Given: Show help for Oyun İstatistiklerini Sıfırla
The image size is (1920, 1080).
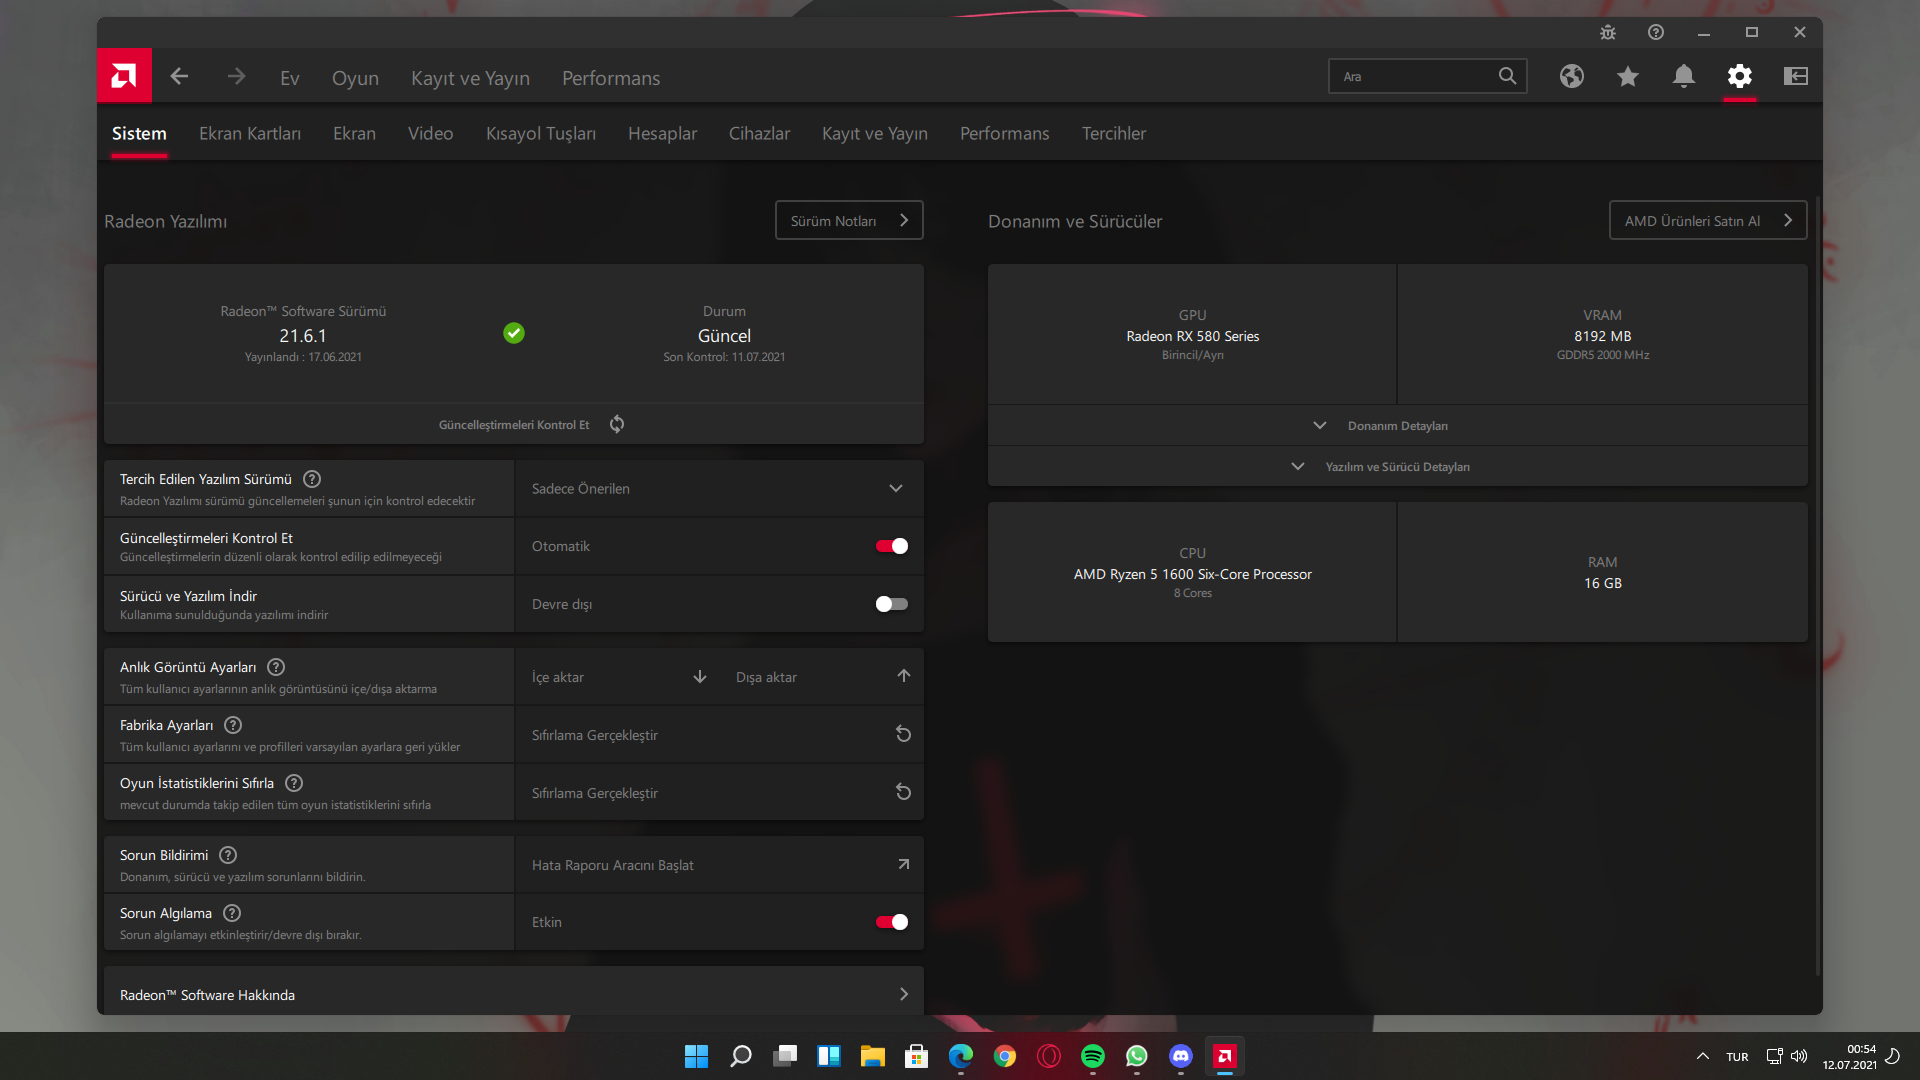Looking at the screenshot, I should (x=294, y=783).
